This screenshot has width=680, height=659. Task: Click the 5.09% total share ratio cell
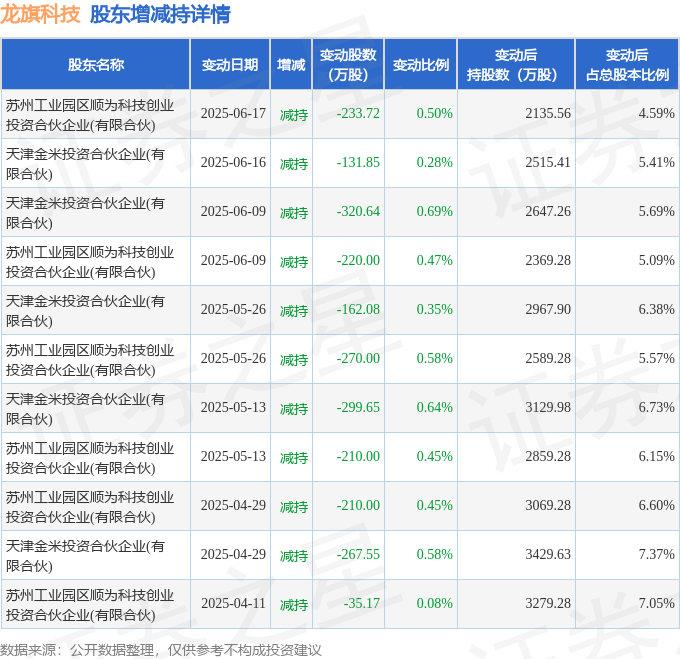click(656, 260)
